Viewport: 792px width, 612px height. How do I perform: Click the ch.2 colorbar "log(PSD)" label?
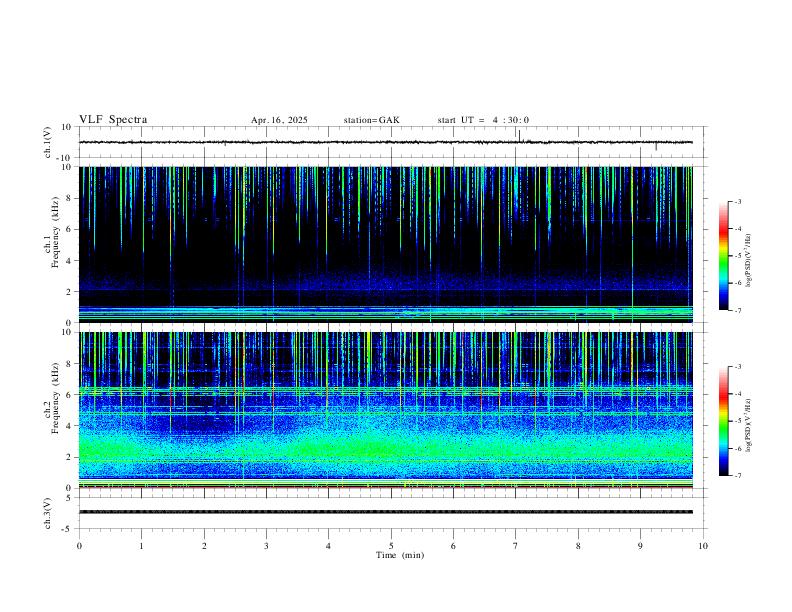[748, 426]
